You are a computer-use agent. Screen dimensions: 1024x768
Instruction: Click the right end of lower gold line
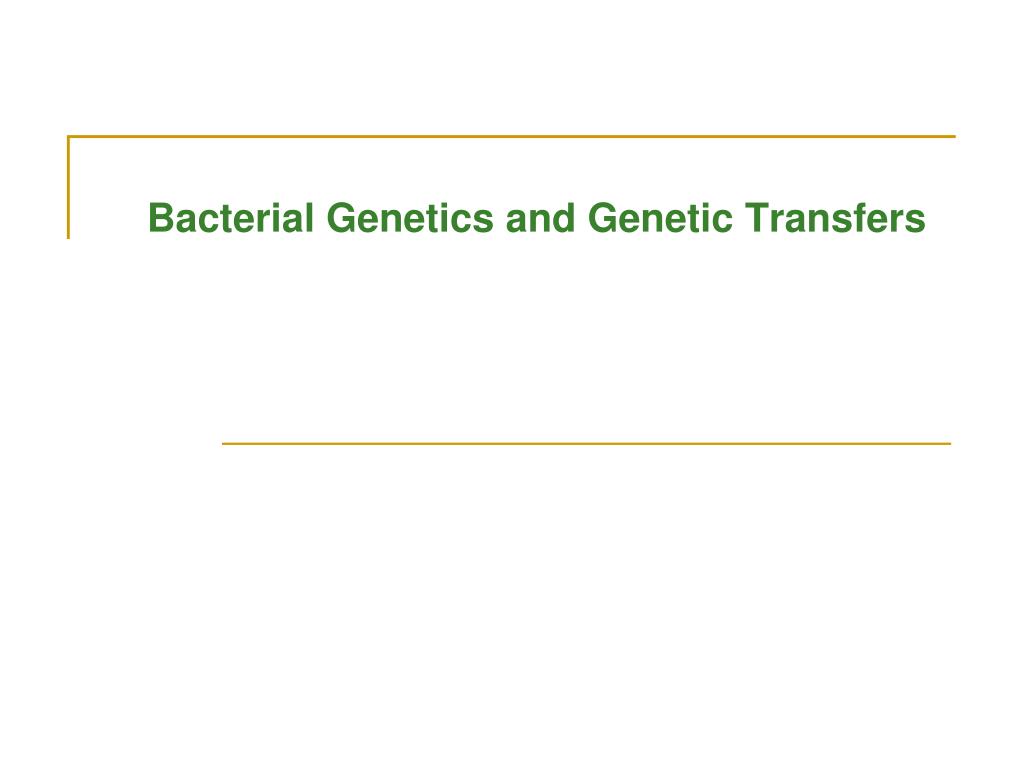point(948,443)
